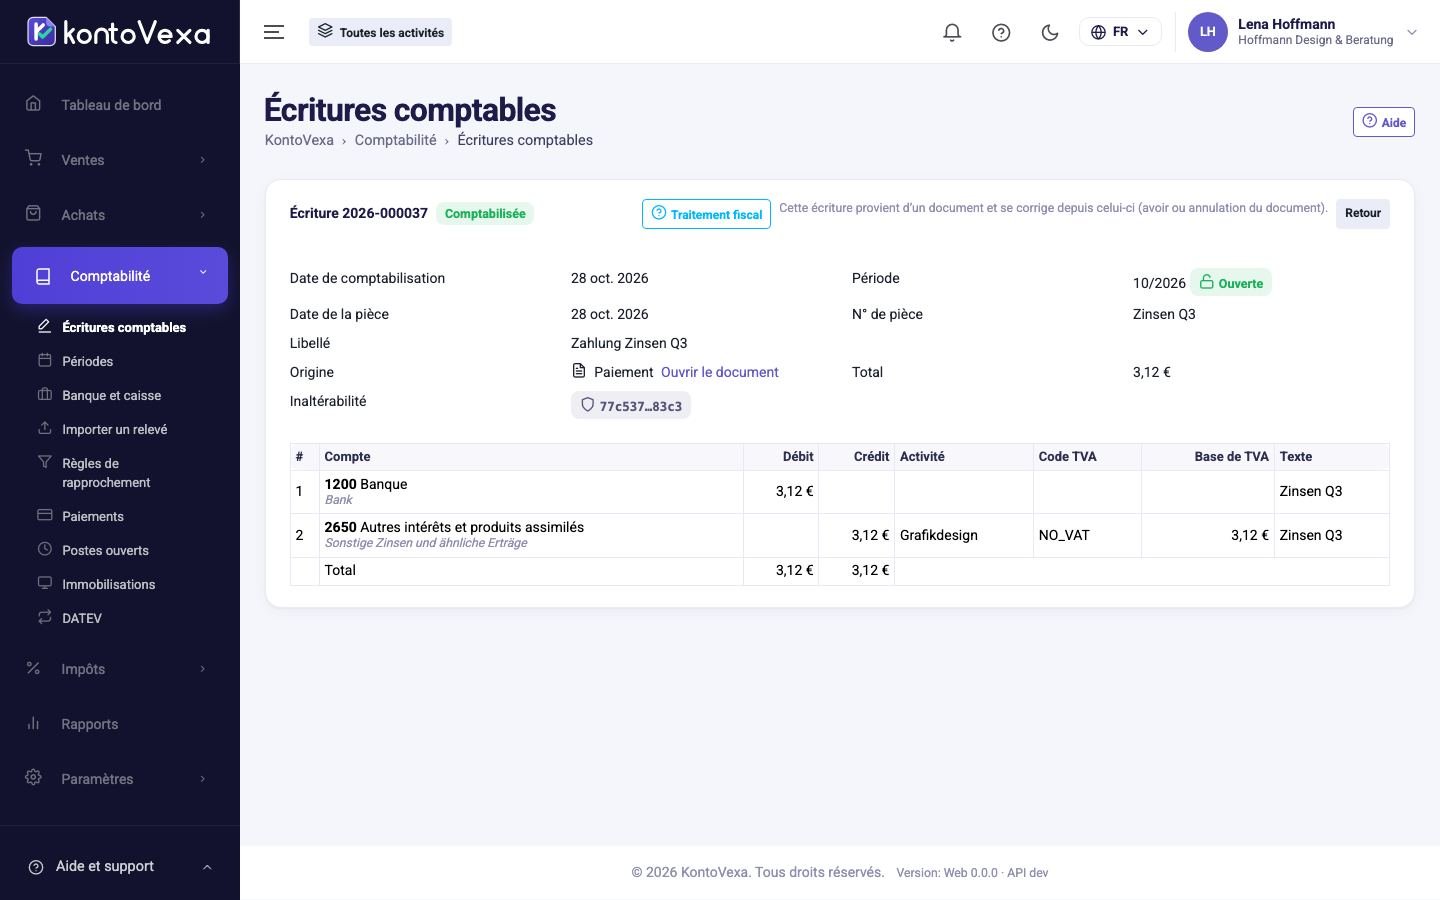The height and width of the screenshot is (900, 1440).
Task: Open DATEV export page
Action: (x=82, y=618)
